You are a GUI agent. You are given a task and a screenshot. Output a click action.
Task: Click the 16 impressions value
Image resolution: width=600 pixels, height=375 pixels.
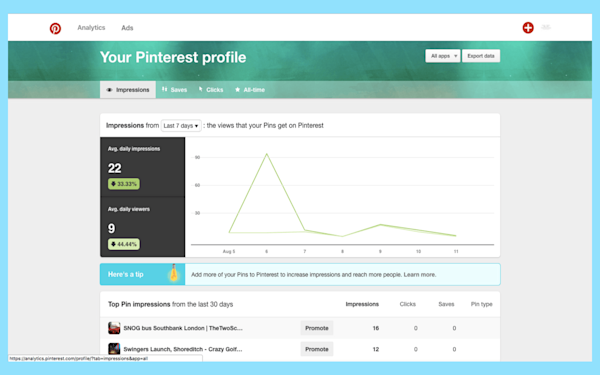tap(376, 328)
